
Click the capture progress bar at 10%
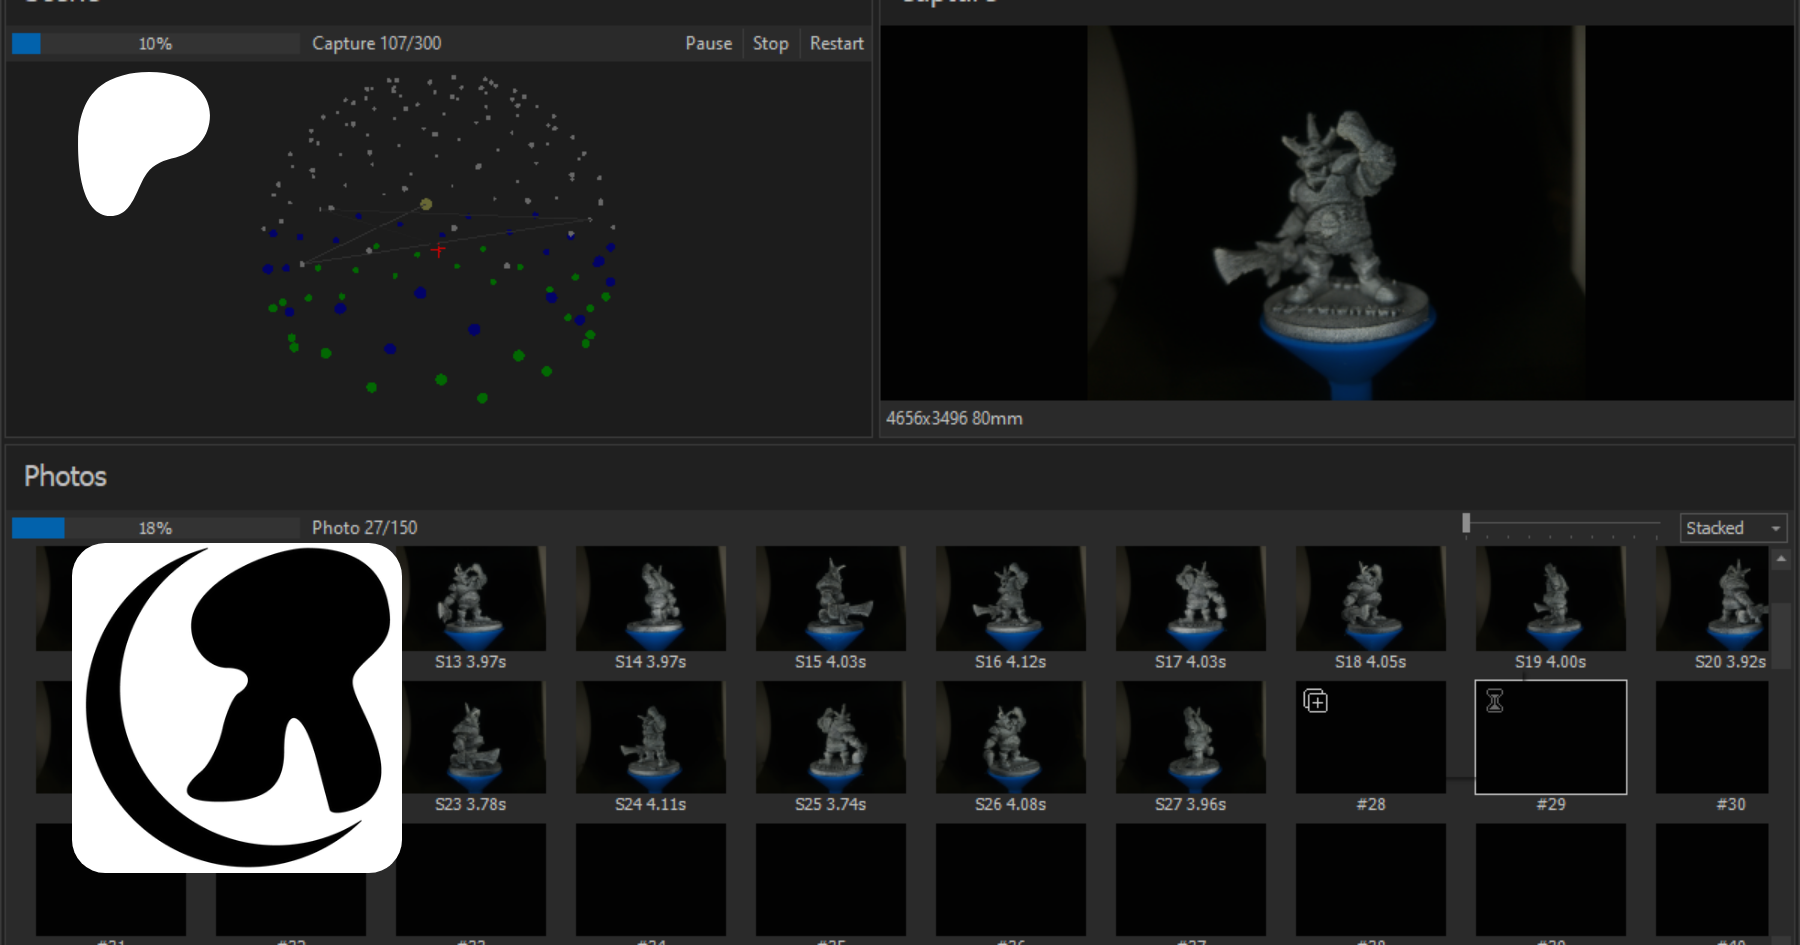(155, 44)
